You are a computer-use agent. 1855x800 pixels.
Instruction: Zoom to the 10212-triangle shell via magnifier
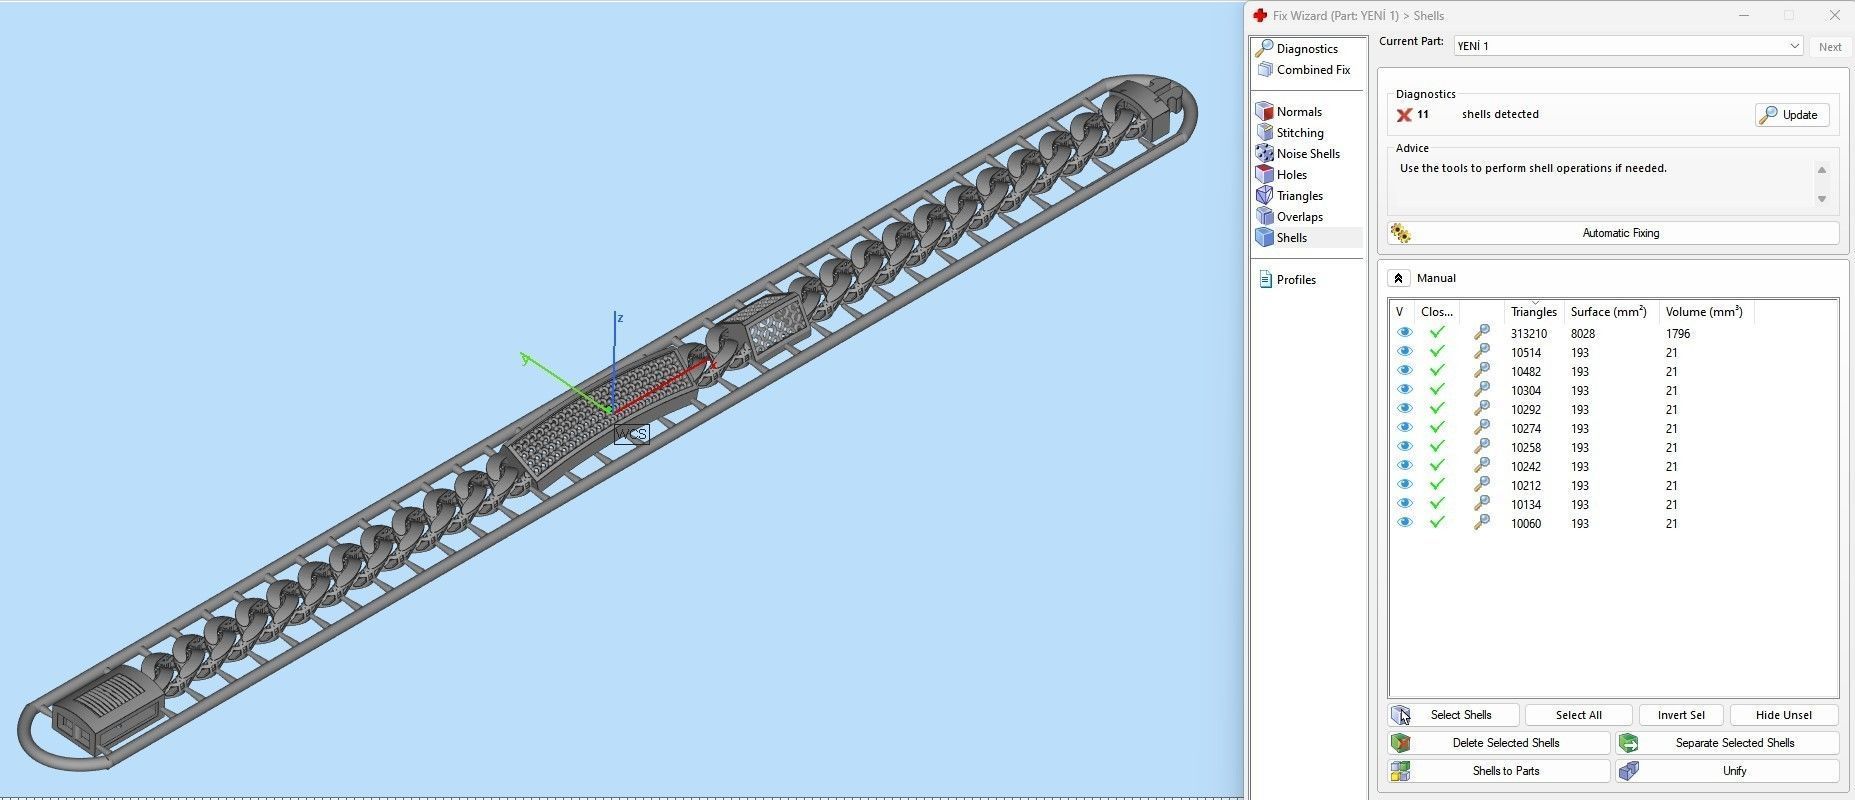click(x=1482, y=484)
